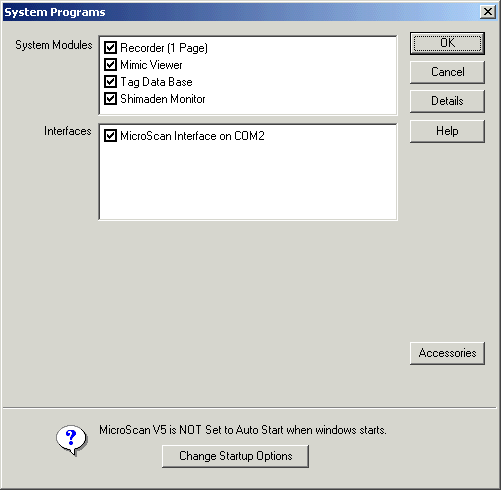Close the System Programs dialog with X

click(x=487, y=12)
